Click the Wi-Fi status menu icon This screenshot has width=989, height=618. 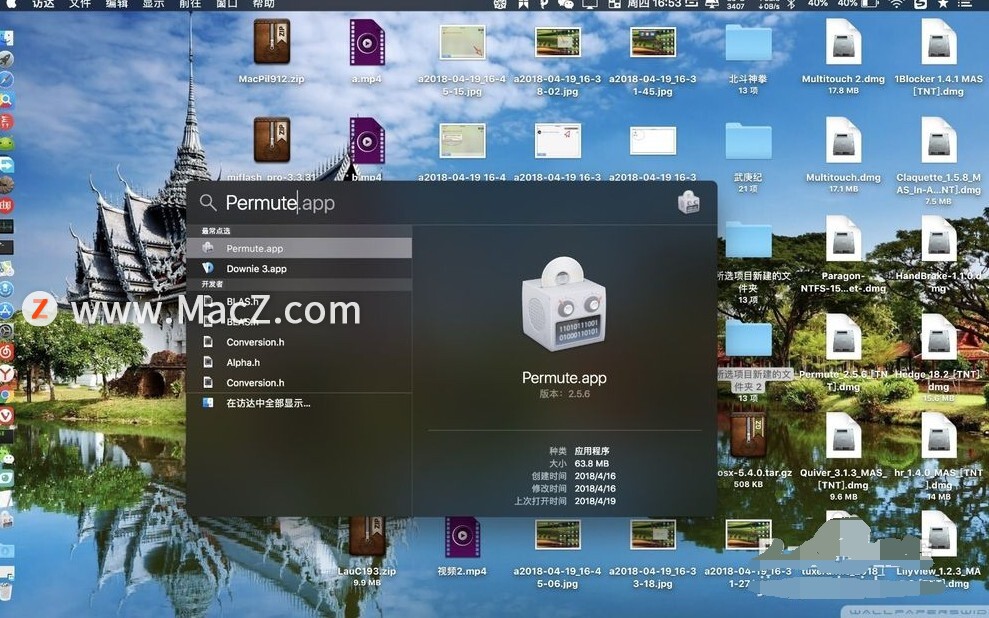(896, 4)
